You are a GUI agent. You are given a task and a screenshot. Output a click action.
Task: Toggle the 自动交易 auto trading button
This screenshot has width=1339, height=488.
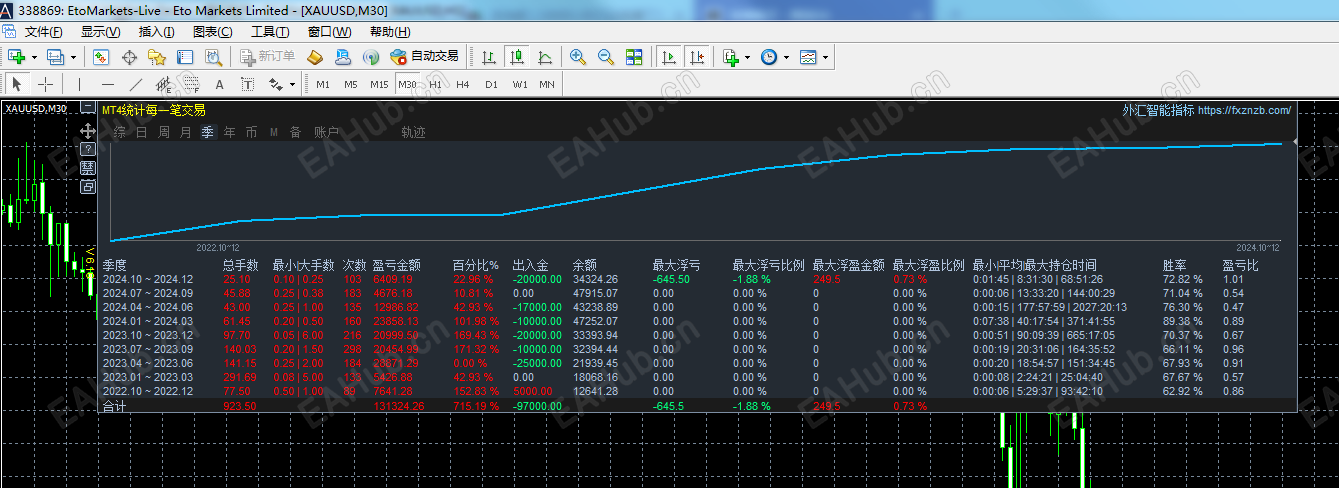click(x=425, y=57)
